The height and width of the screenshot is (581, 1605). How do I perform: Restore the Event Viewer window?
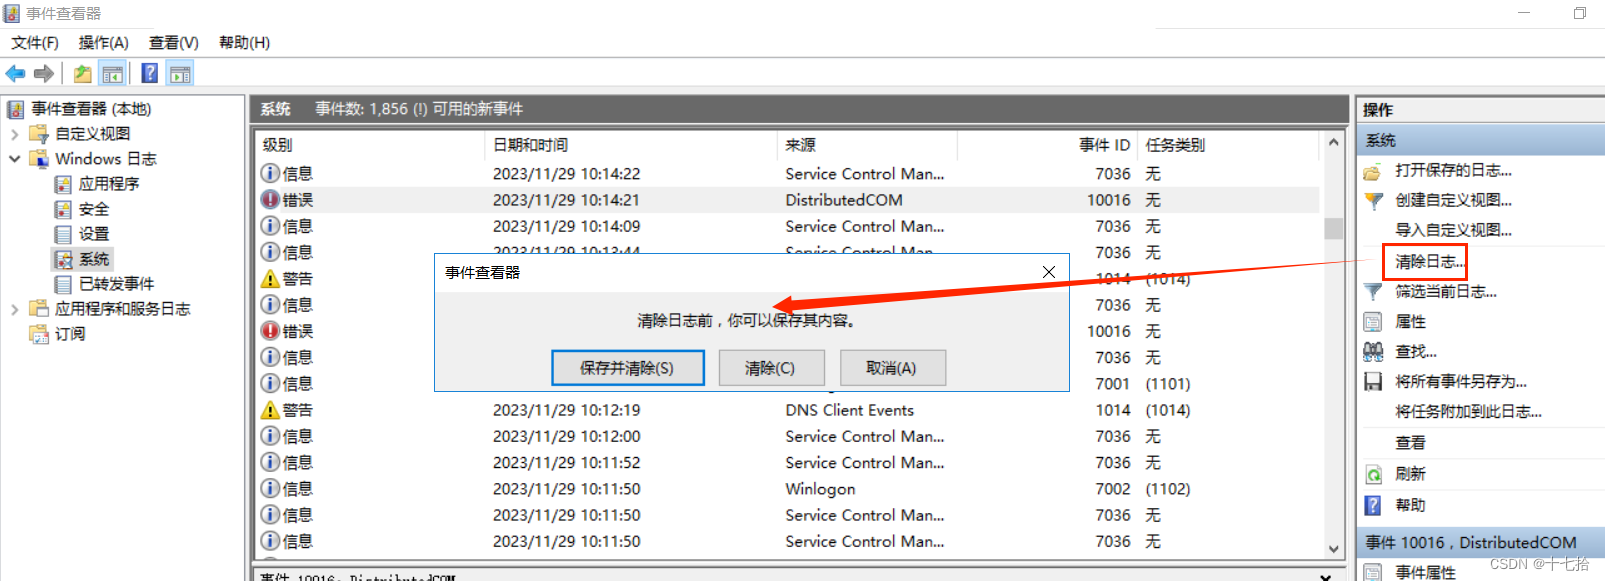coord(1580,13)
